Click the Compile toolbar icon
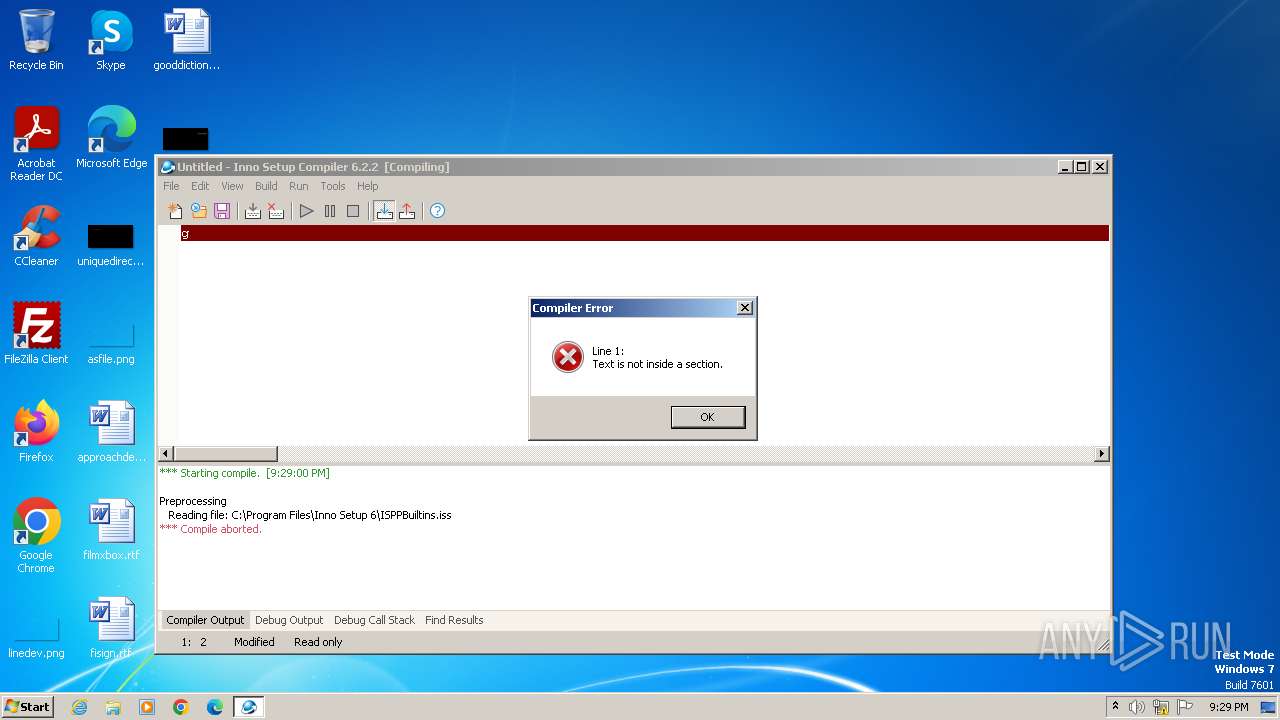The height and width of the screenshot is (720, 1280). 253,211
